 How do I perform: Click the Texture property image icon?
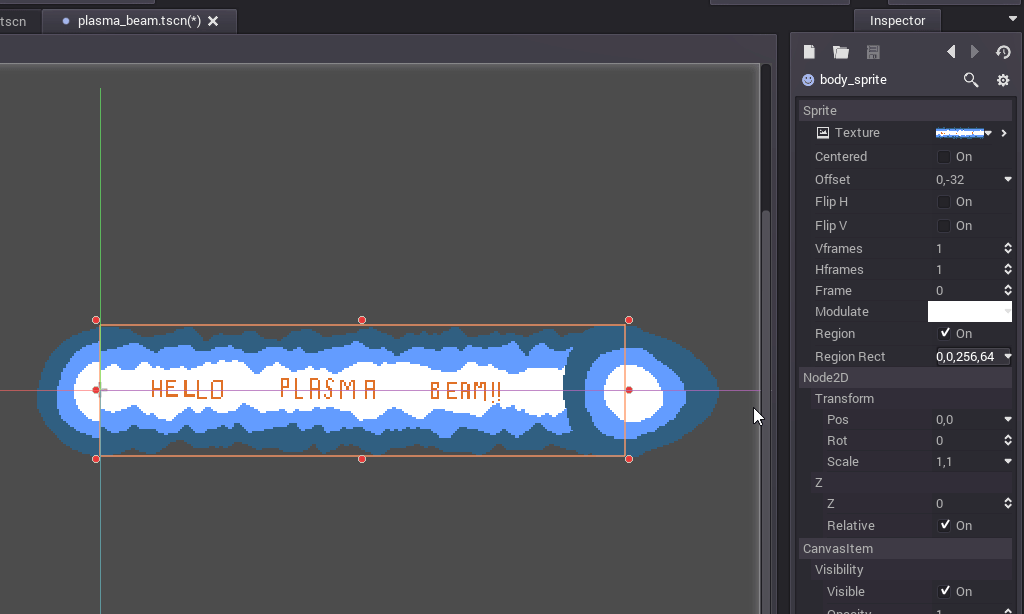tap(823, 133)
